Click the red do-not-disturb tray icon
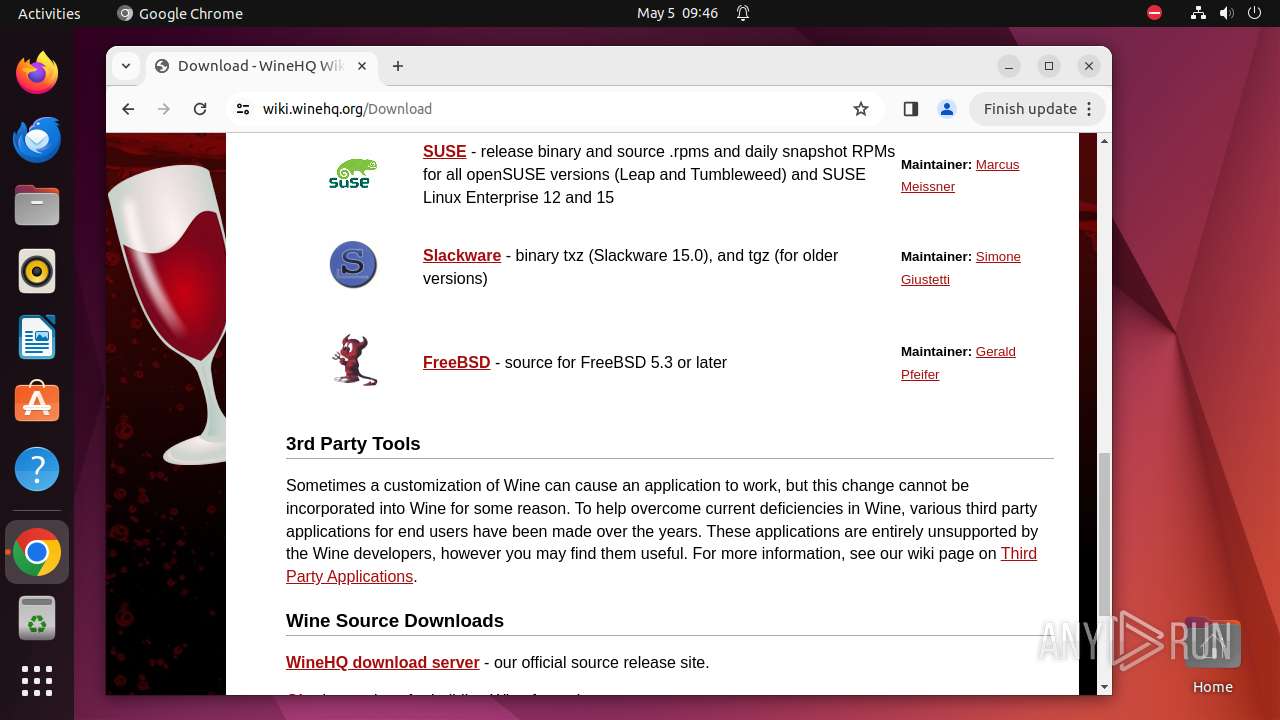1280x720 pixels. coord(1155,13)
